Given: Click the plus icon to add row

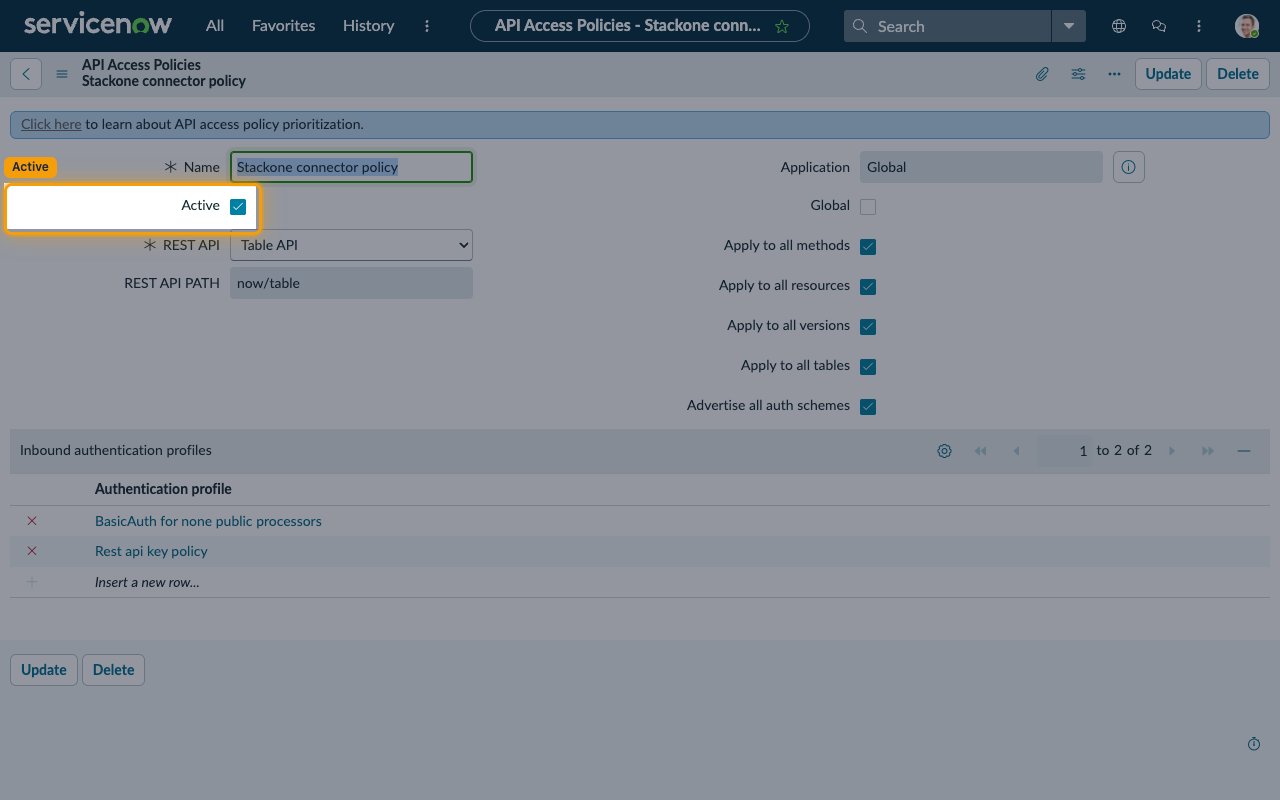Looking at the screenshot, I should (x=32, y=582).
